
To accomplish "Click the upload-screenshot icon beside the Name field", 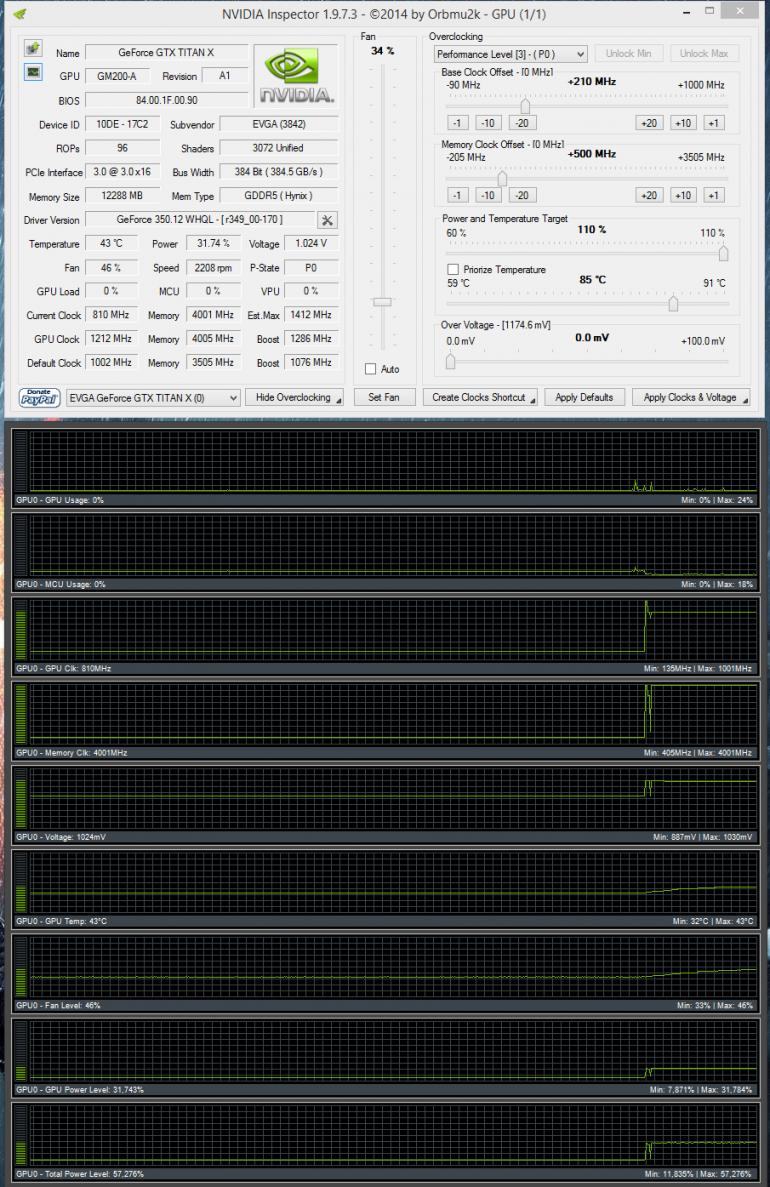I will coord(33,48).
